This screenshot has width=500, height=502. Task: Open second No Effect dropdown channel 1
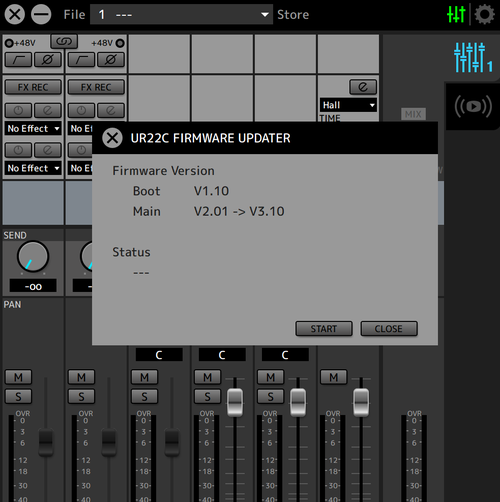click(x=33, y=168)
